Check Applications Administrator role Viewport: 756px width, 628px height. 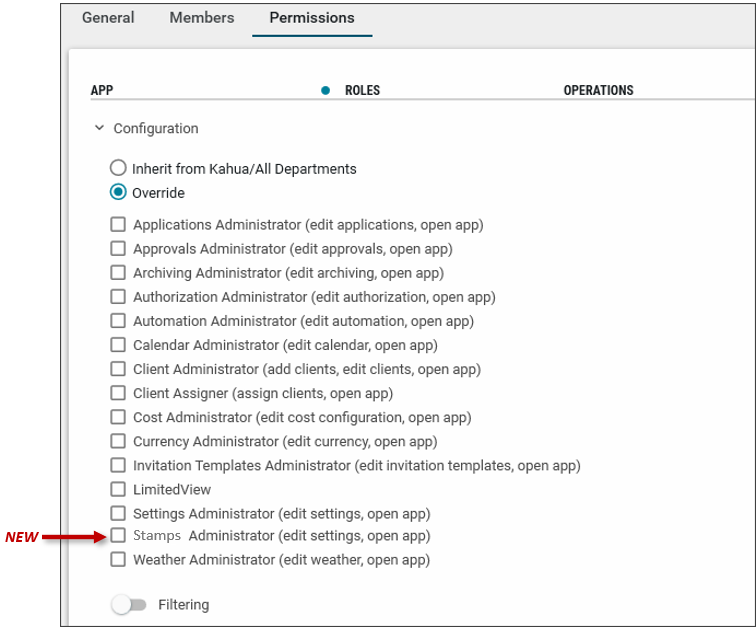coord(118,225)
